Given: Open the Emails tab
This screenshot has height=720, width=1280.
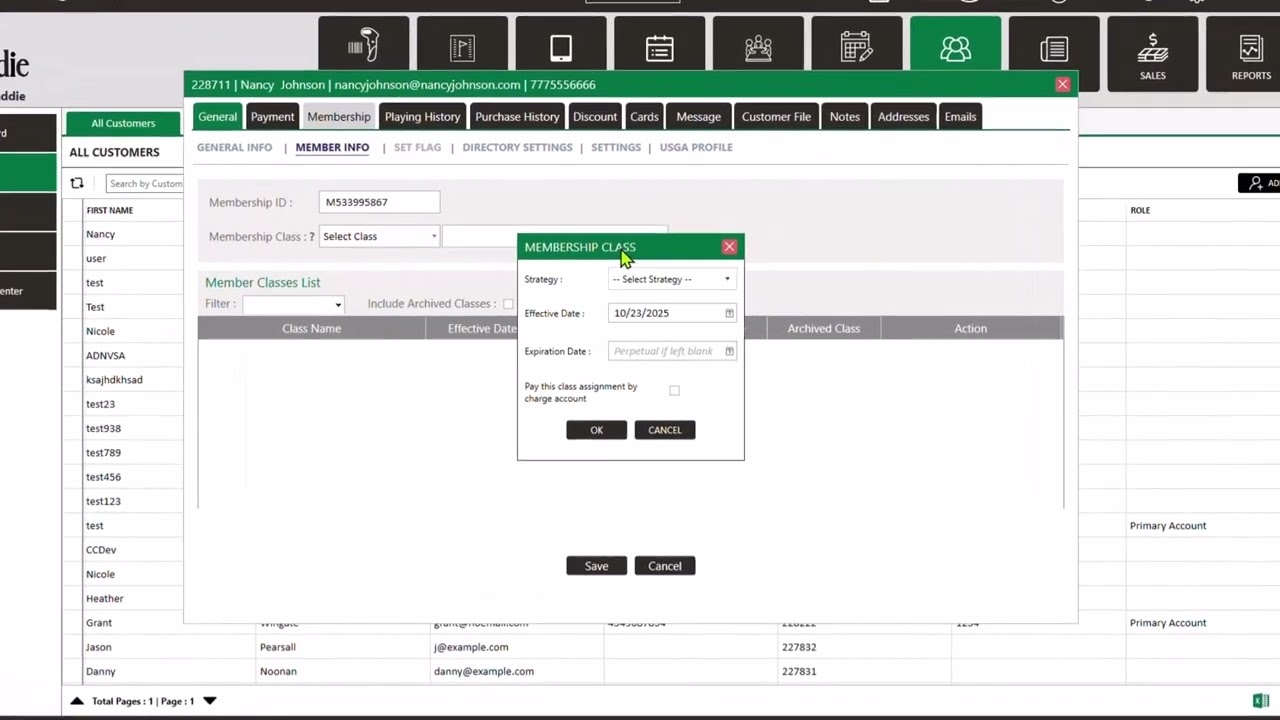Looking at the screenshot, I should click(960, 117).
